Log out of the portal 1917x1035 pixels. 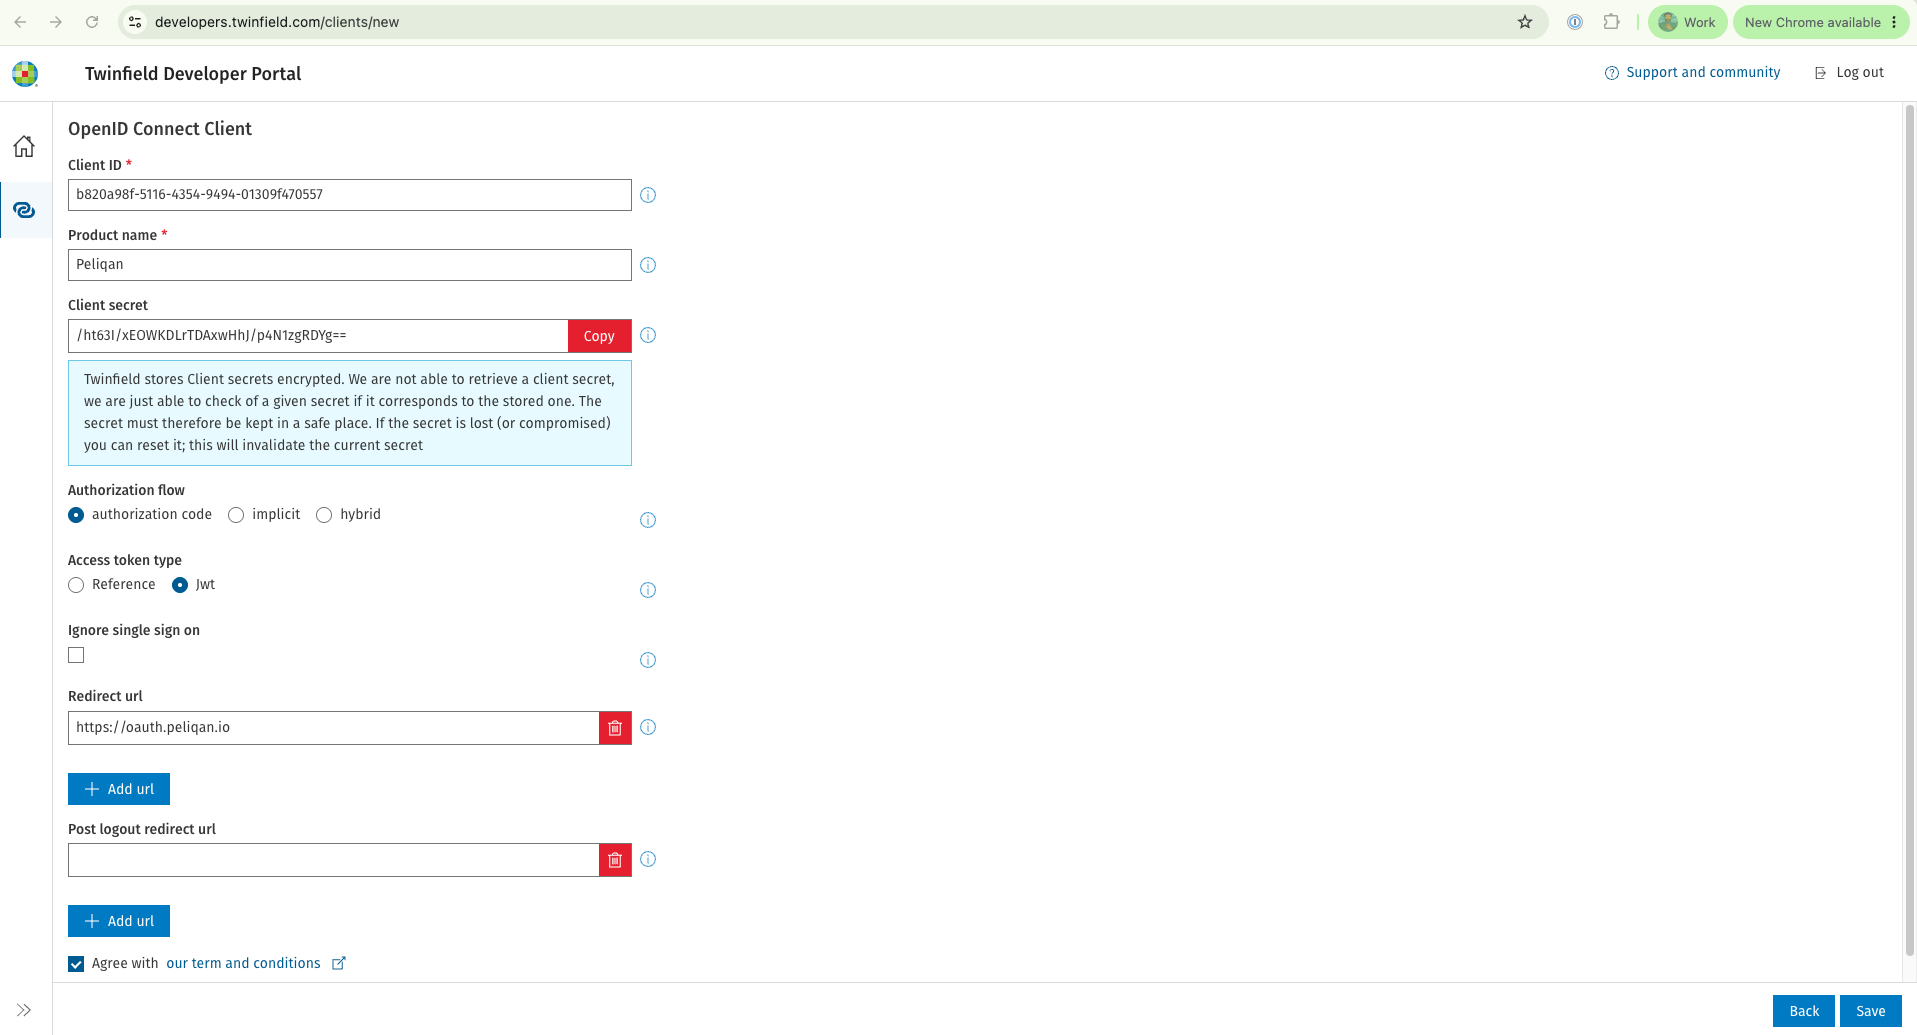[x=1849, y=72]
